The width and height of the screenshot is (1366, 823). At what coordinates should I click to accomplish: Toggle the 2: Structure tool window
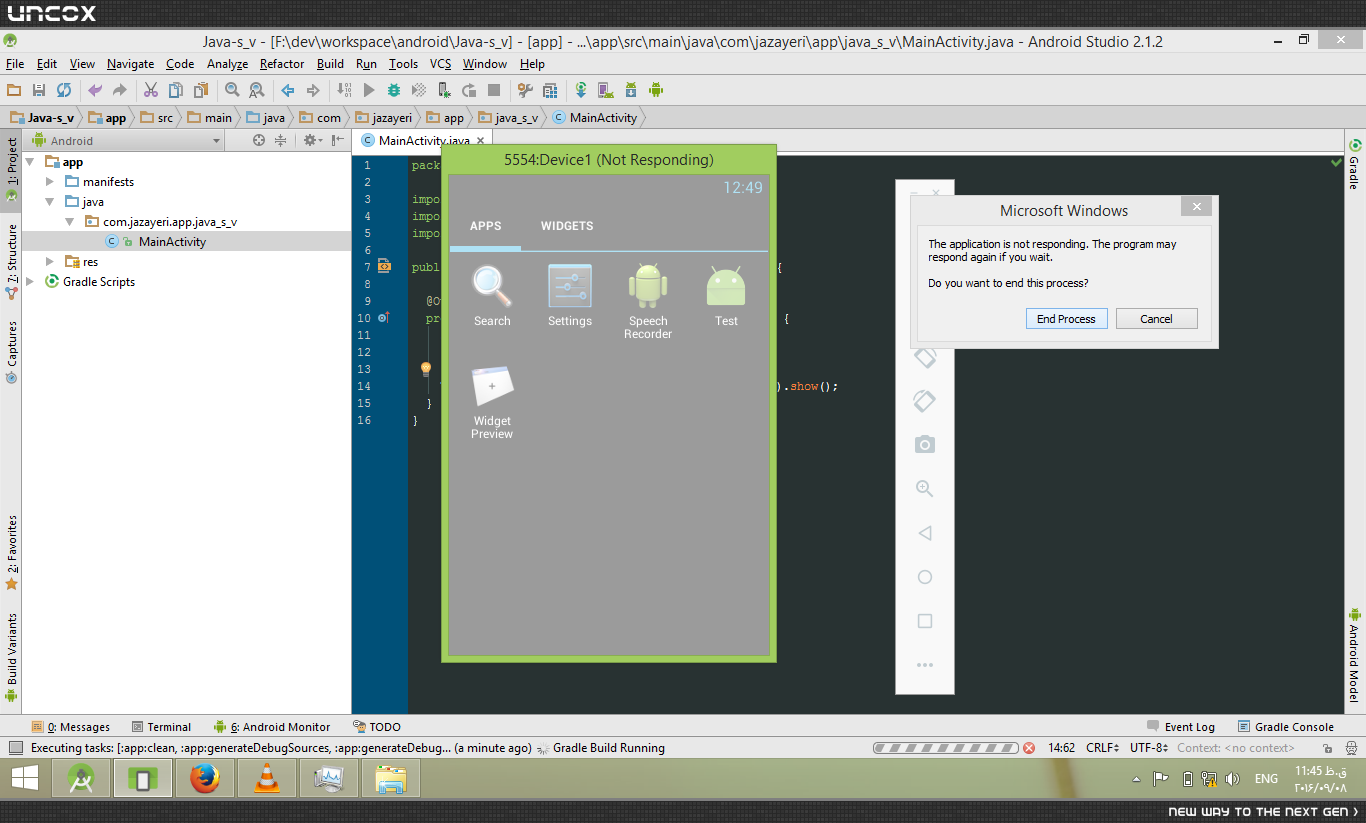11,261
